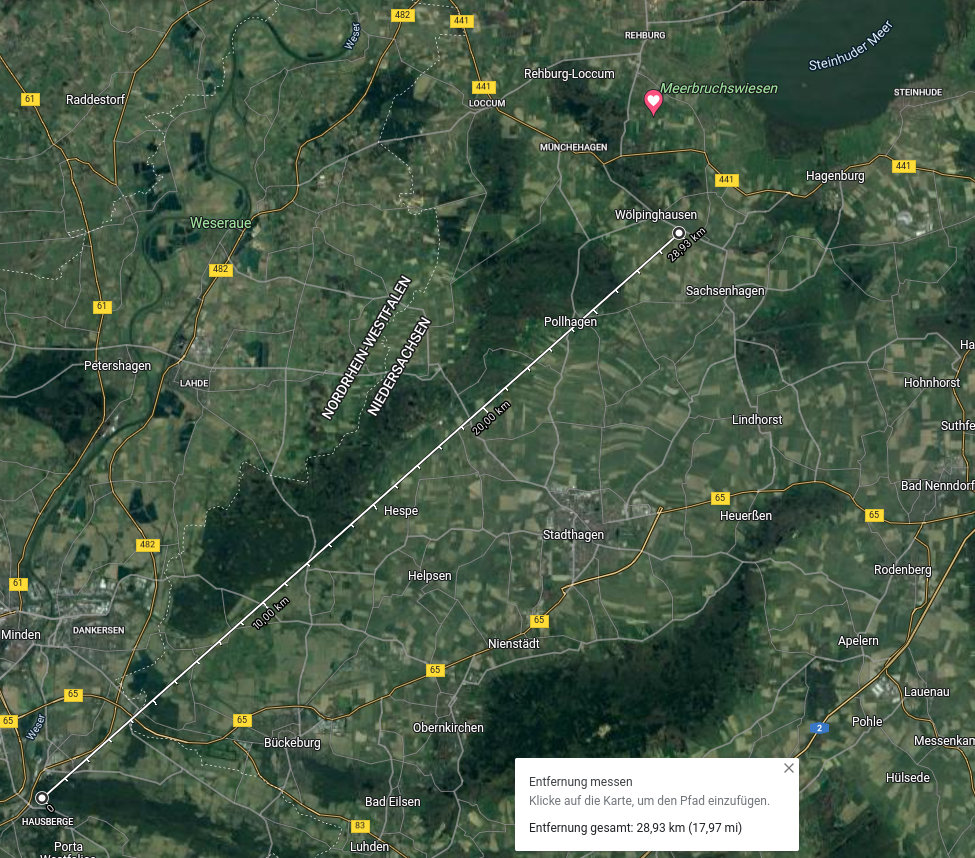Click the 65 road shield near Heuerßen
This screenshot has width=975, height=858.
(x=720, y=497)
